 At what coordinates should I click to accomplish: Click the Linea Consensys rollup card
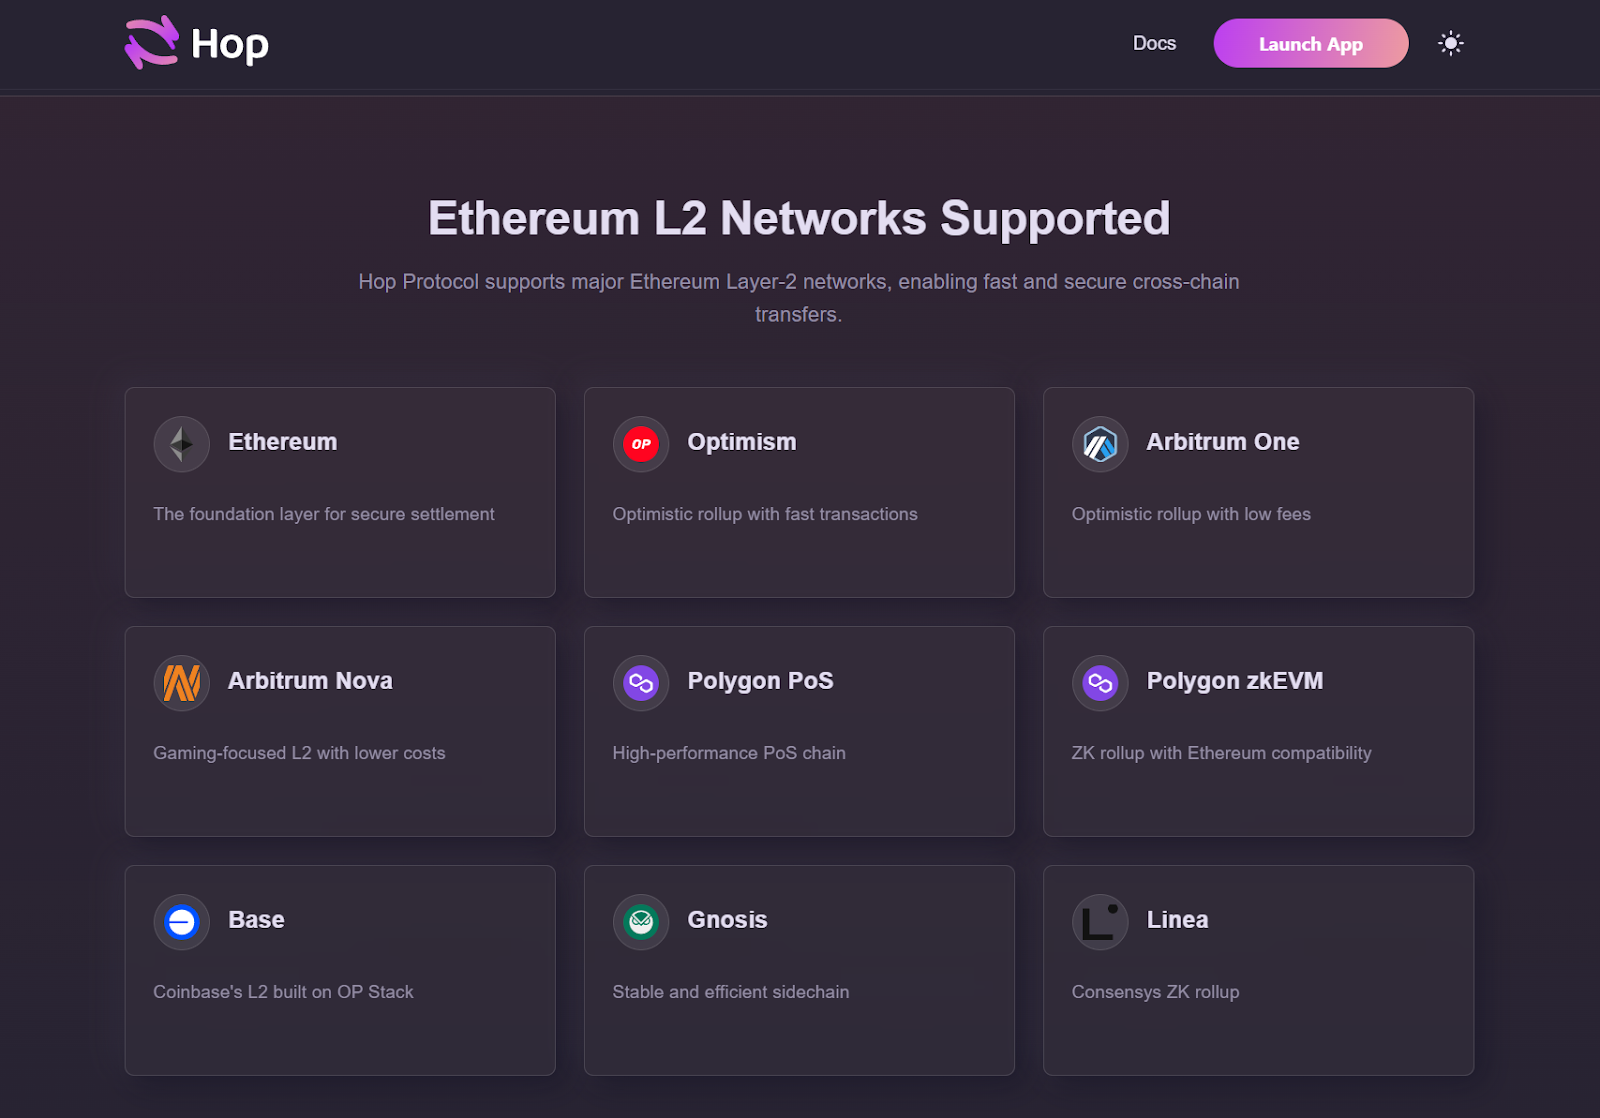tap(1258, 970)
